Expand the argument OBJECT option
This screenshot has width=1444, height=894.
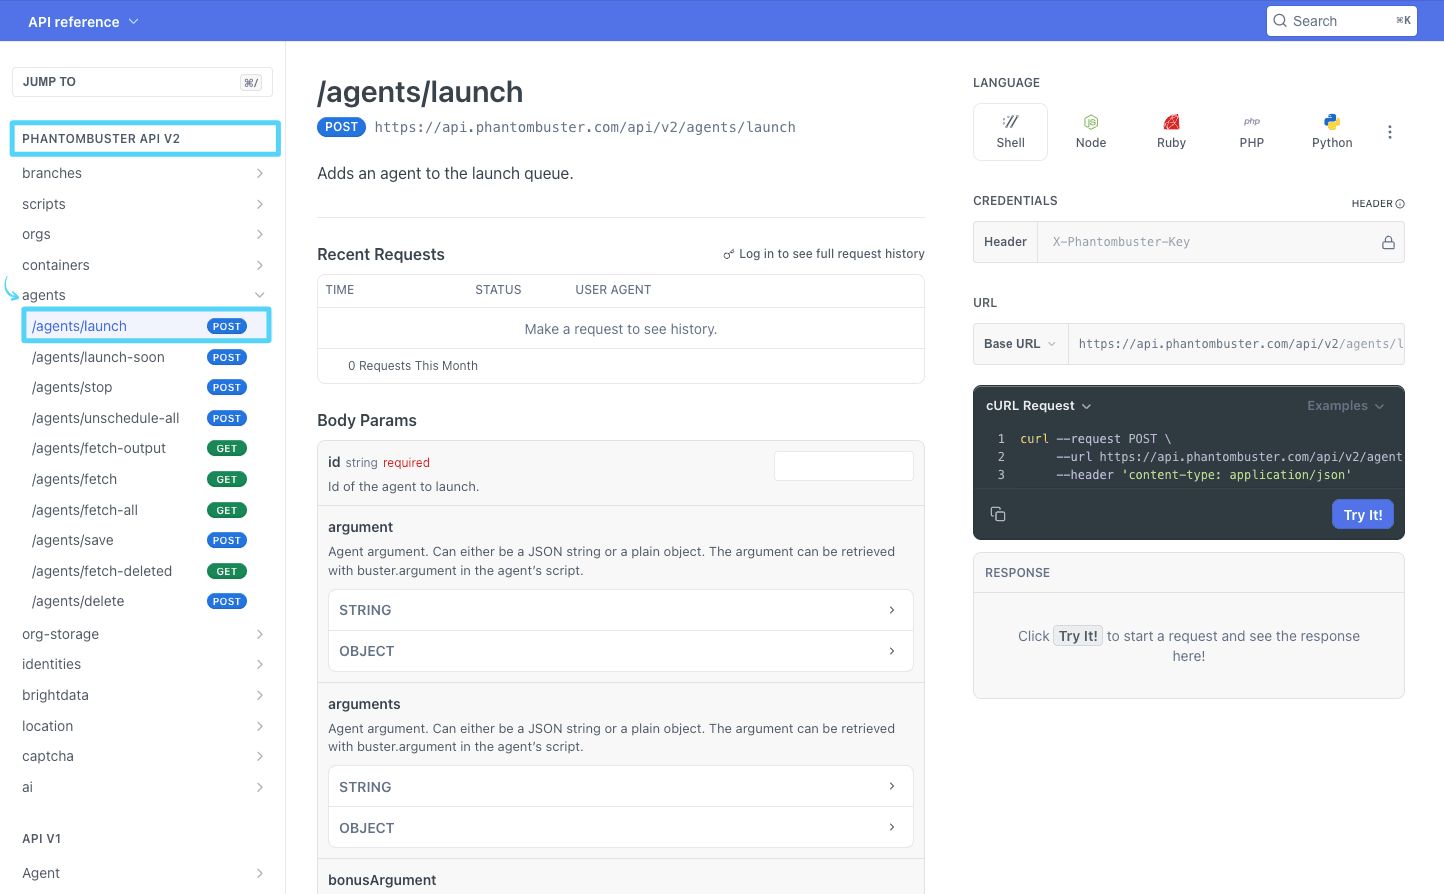[x=620, y=651]
